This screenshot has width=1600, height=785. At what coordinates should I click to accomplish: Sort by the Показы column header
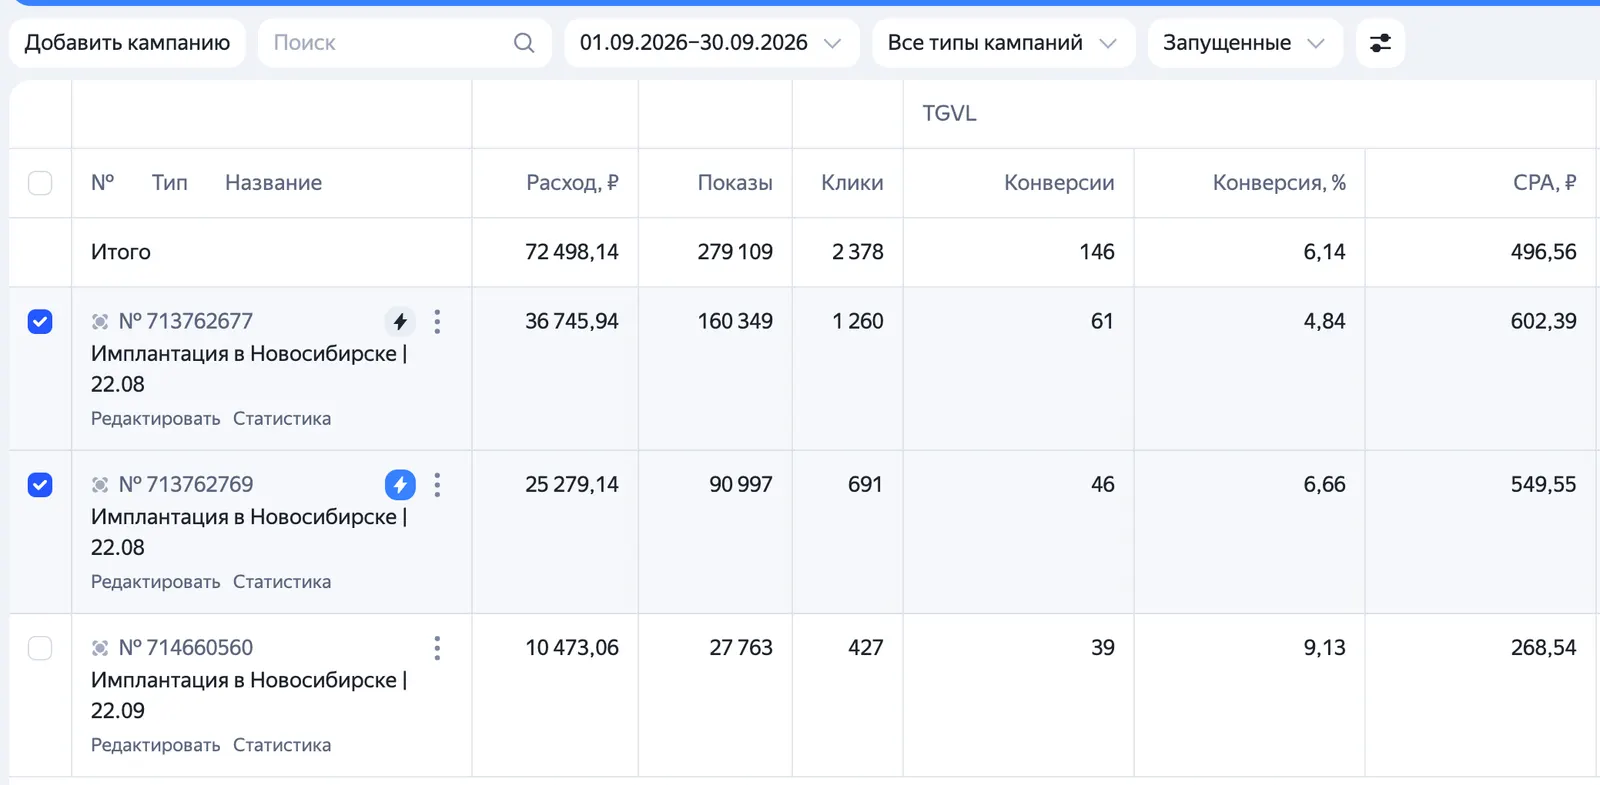pyautogui.click(x=735, y=183)
